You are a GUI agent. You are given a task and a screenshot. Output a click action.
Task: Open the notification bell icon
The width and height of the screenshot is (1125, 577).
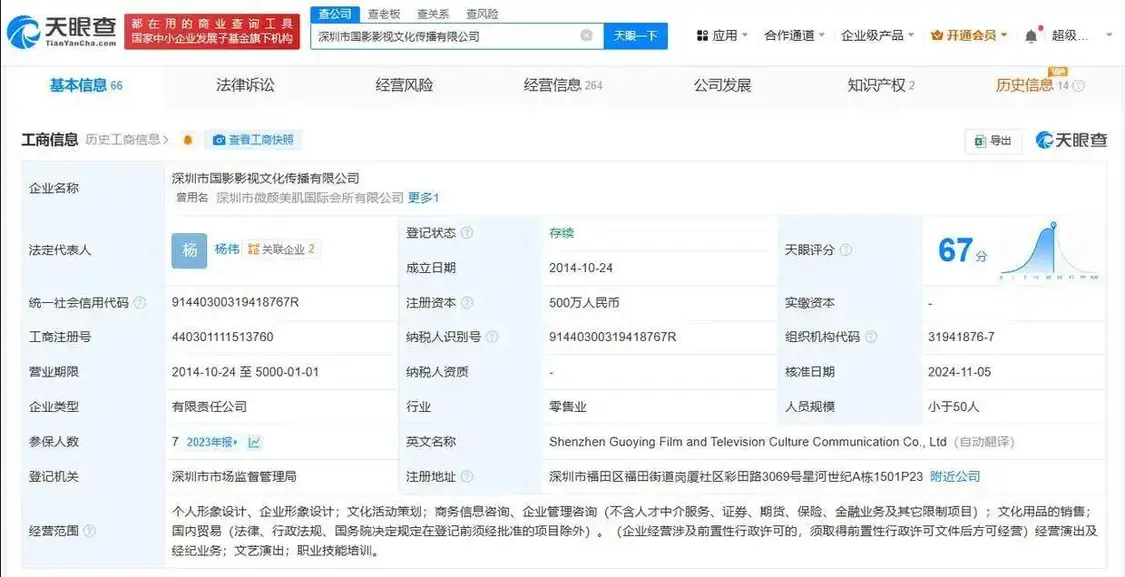coord(1030,35)
